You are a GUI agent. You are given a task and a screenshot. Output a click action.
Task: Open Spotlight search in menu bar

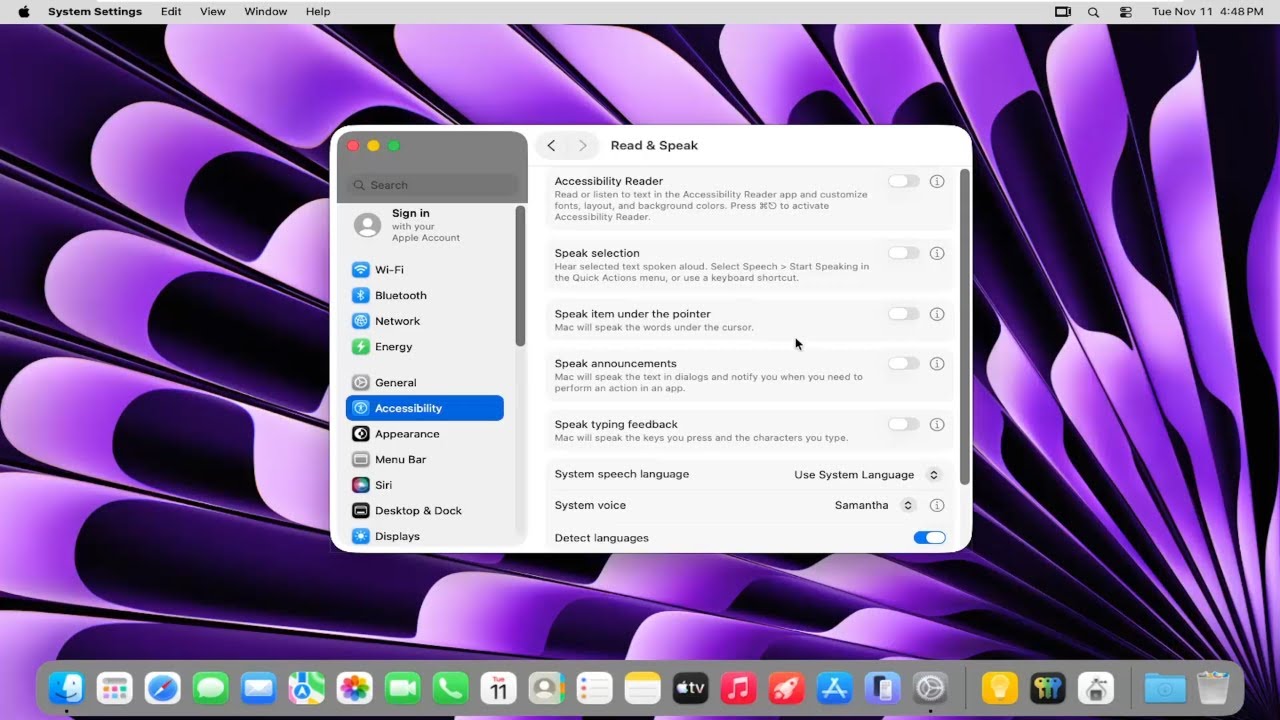point(1093,12)
